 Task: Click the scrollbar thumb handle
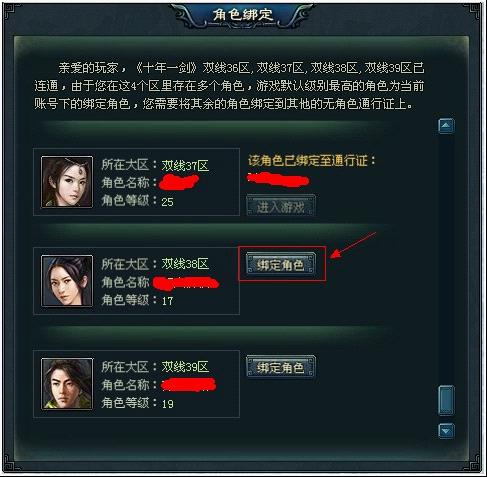446,400
